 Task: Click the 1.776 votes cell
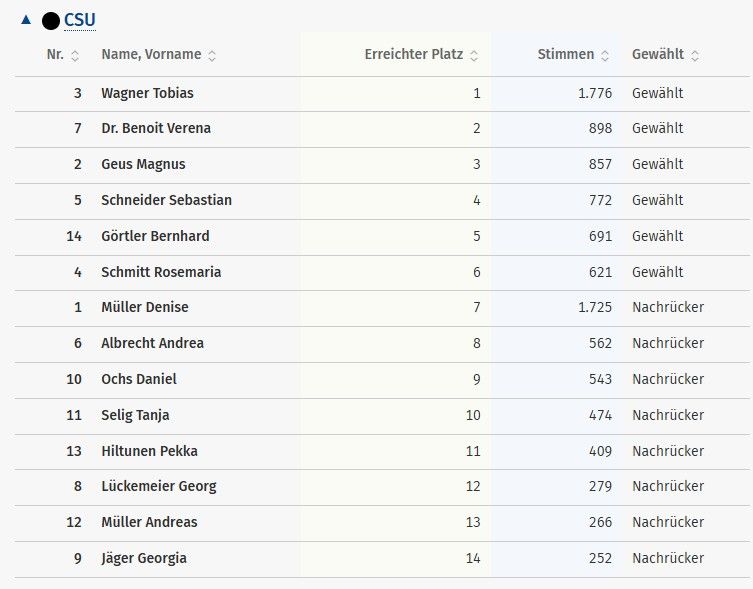tap(594, 93)
